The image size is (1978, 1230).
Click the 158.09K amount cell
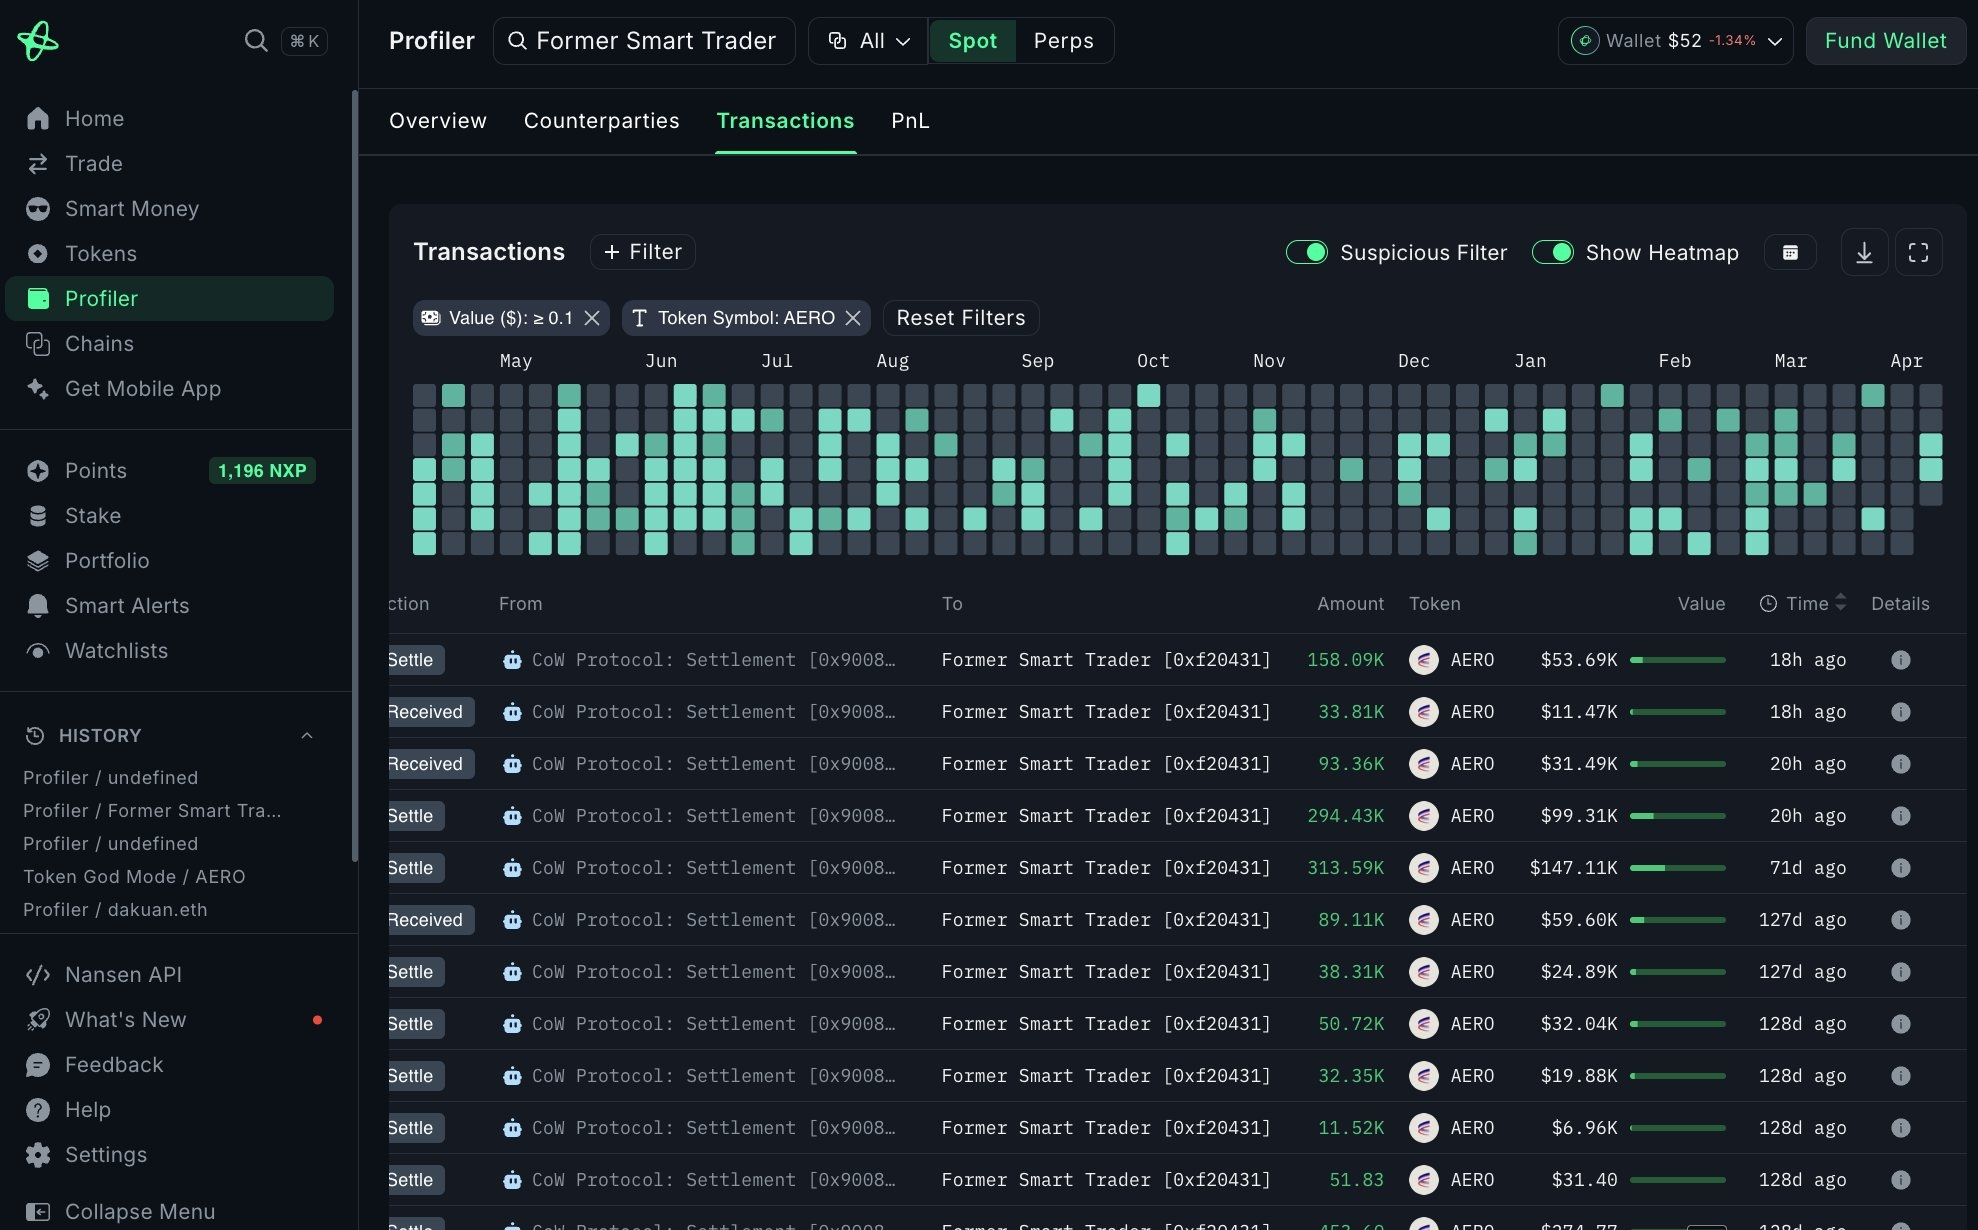pos(1345,660)
